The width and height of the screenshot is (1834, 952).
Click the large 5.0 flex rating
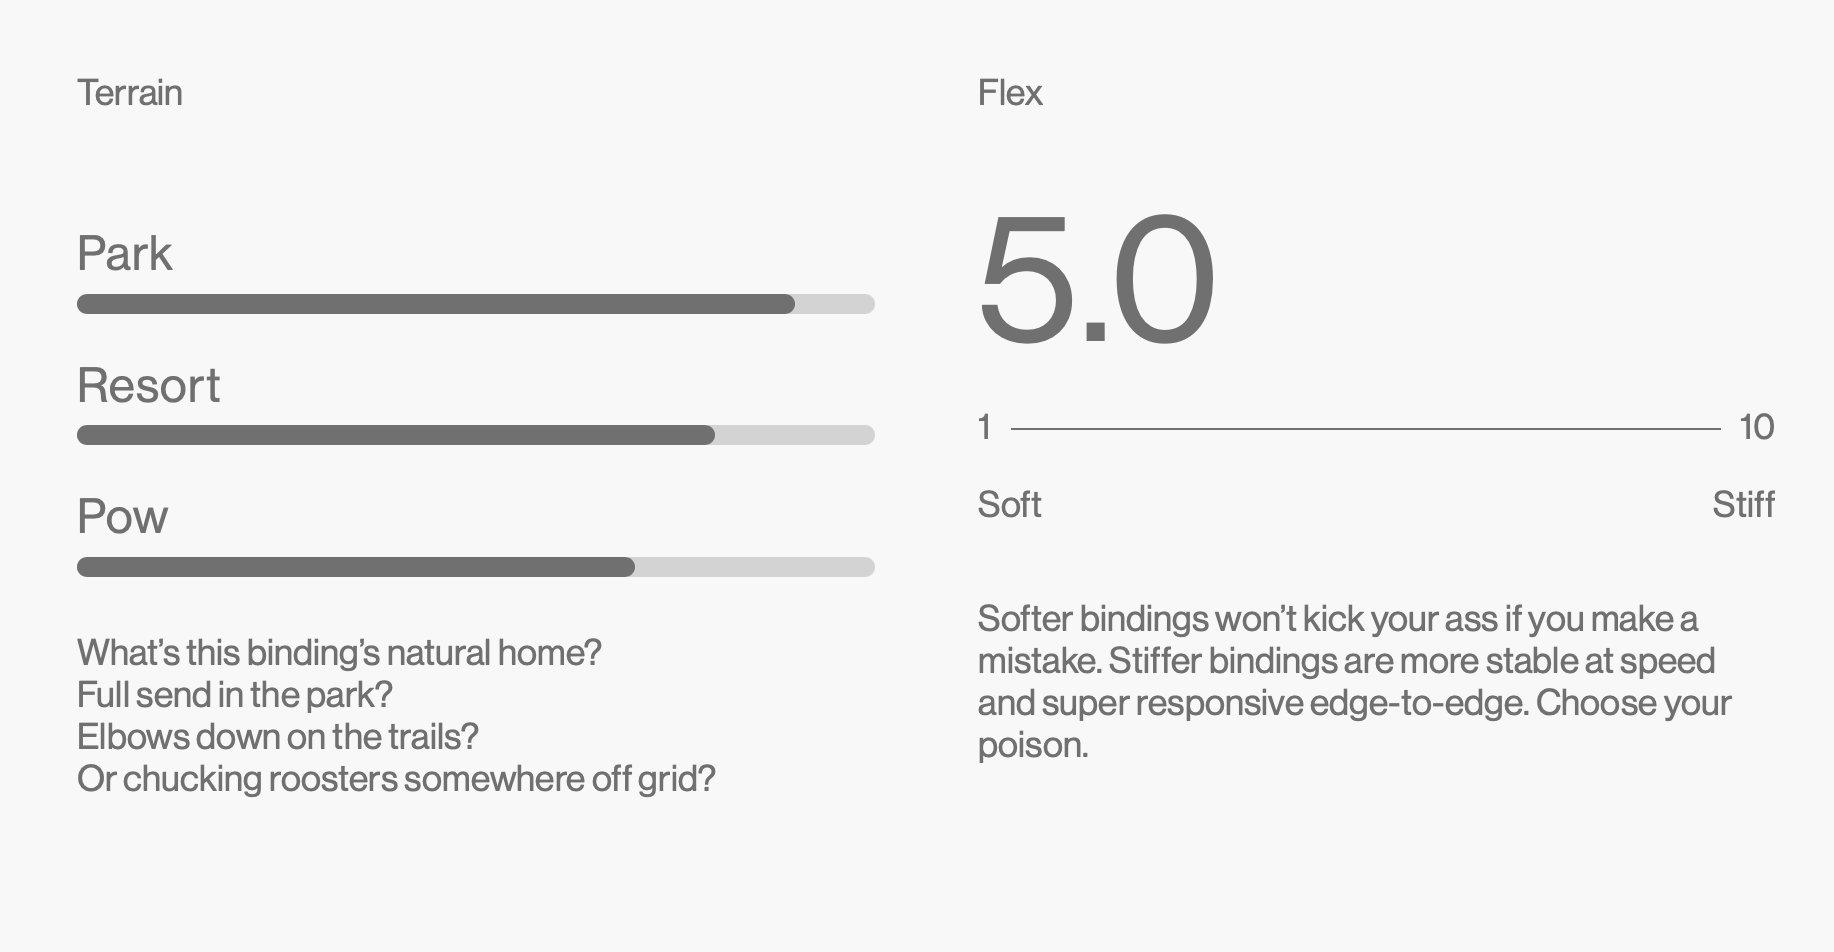coord(1097,280)
